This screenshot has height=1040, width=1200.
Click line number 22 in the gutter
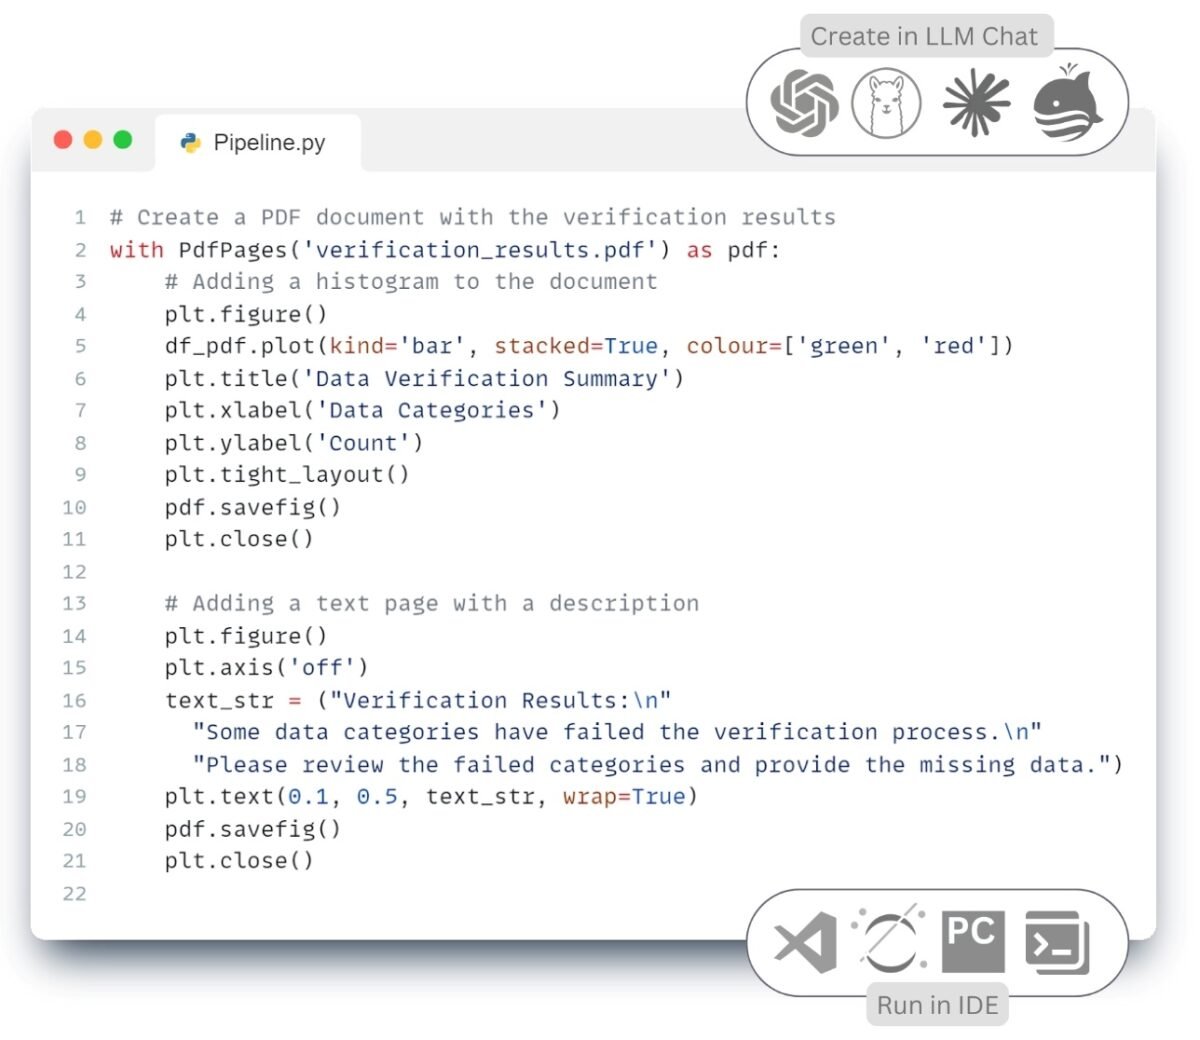coord(75,894)
